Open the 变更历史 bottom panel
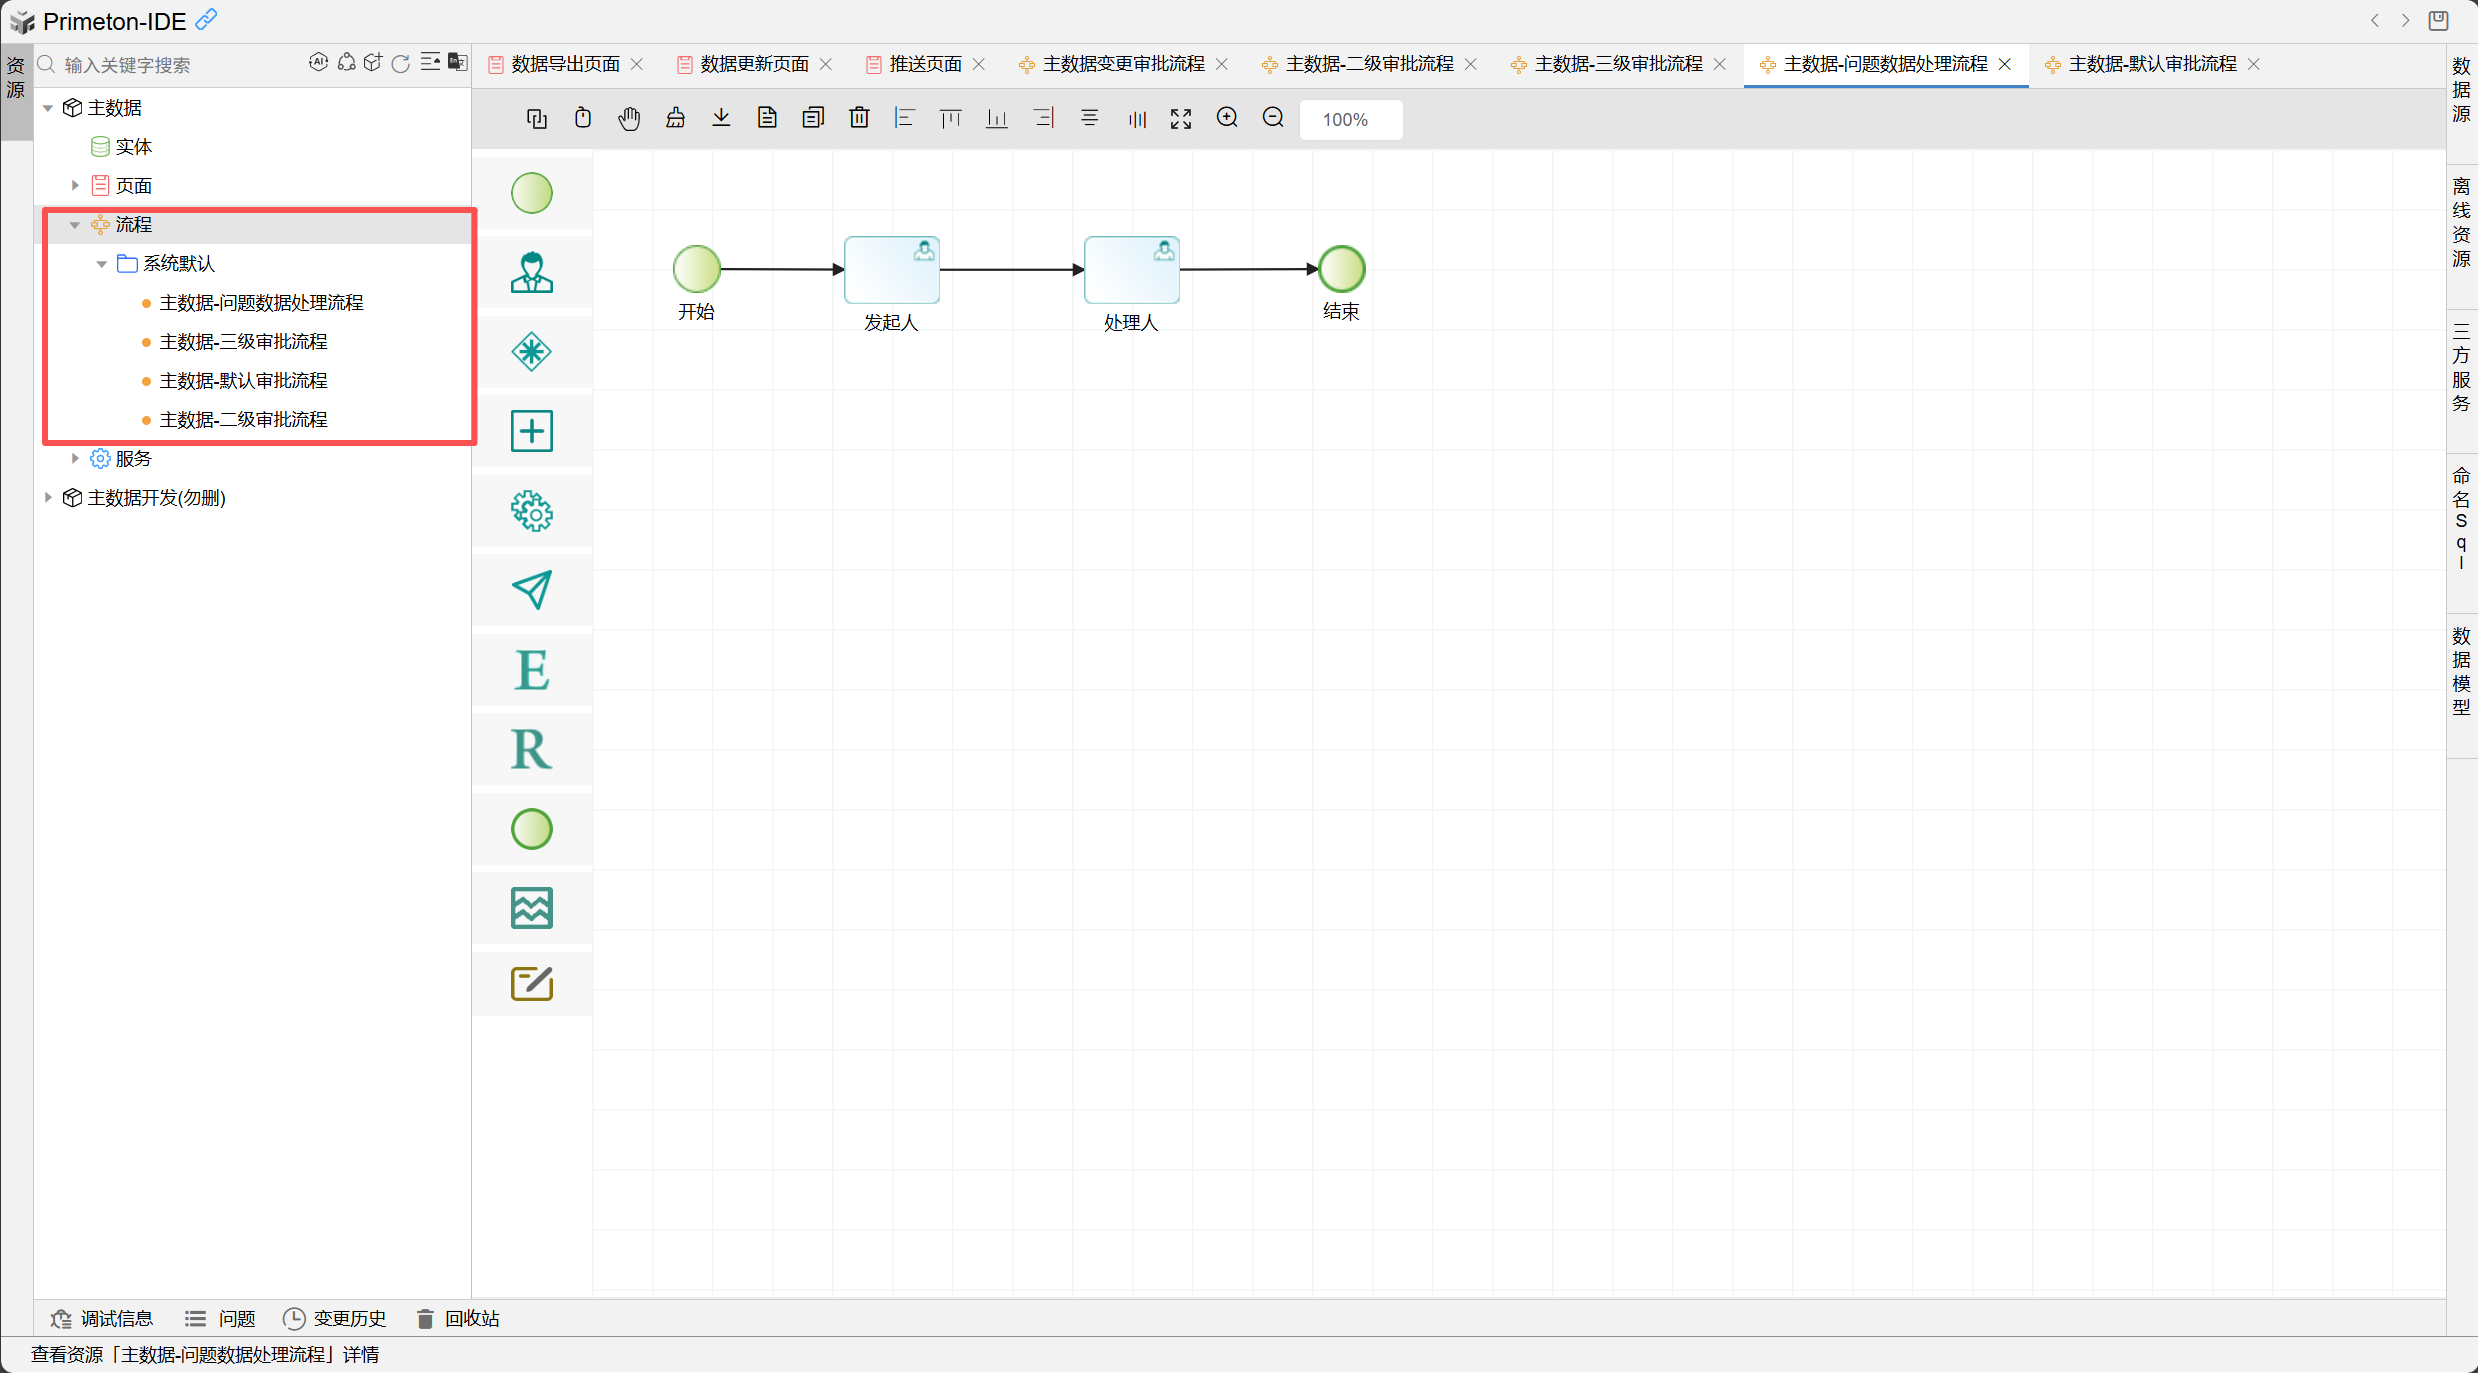The height and width of the screenshot is (1373, 2478). point(335,1319)
